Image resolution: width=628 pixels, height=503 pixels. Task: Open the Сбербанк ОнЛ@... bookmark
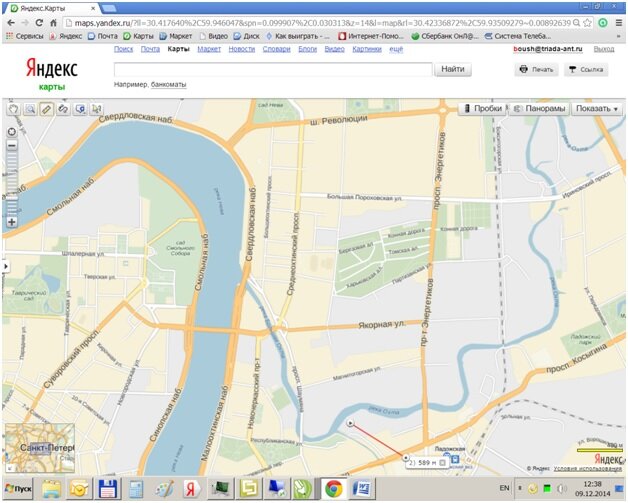[x=445, y=36]
